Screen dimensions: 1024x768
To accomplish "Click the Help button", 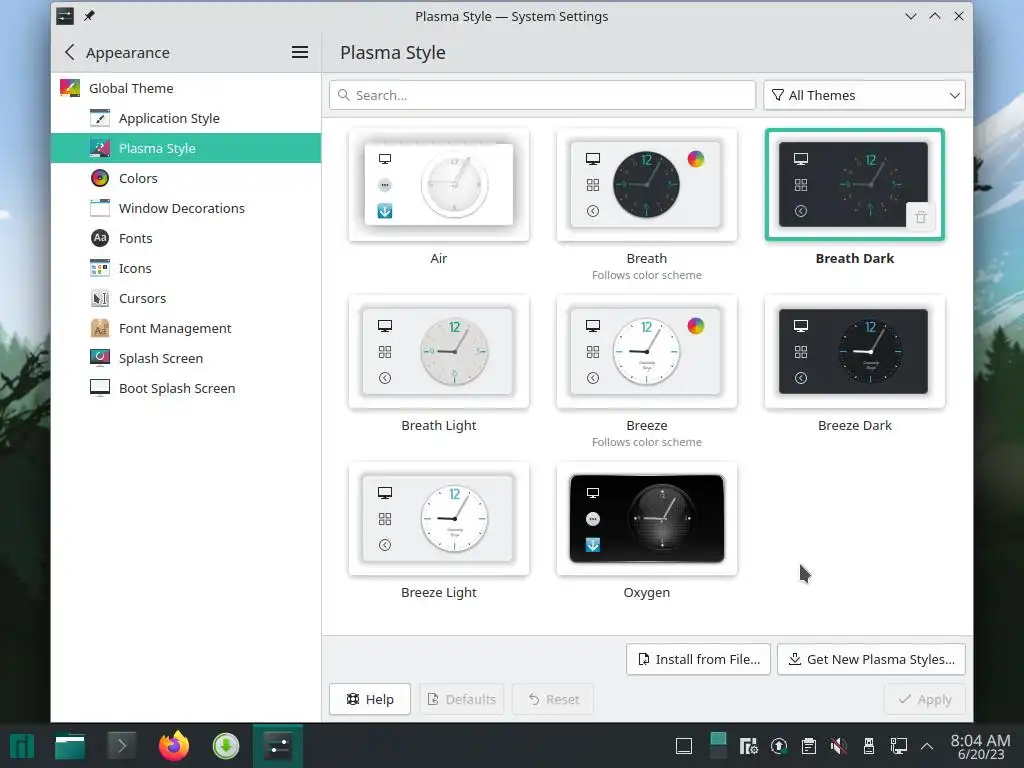I will [370, 699].
